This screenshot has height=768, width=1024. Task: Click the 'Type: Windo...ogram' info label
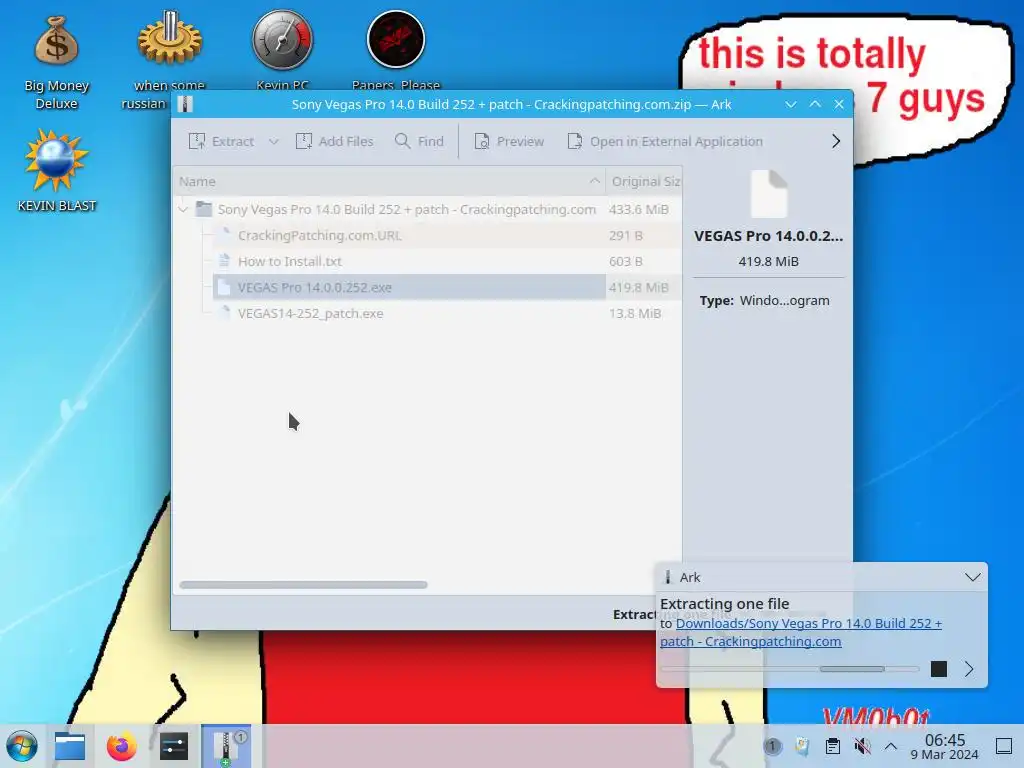[x=765, y=300]
